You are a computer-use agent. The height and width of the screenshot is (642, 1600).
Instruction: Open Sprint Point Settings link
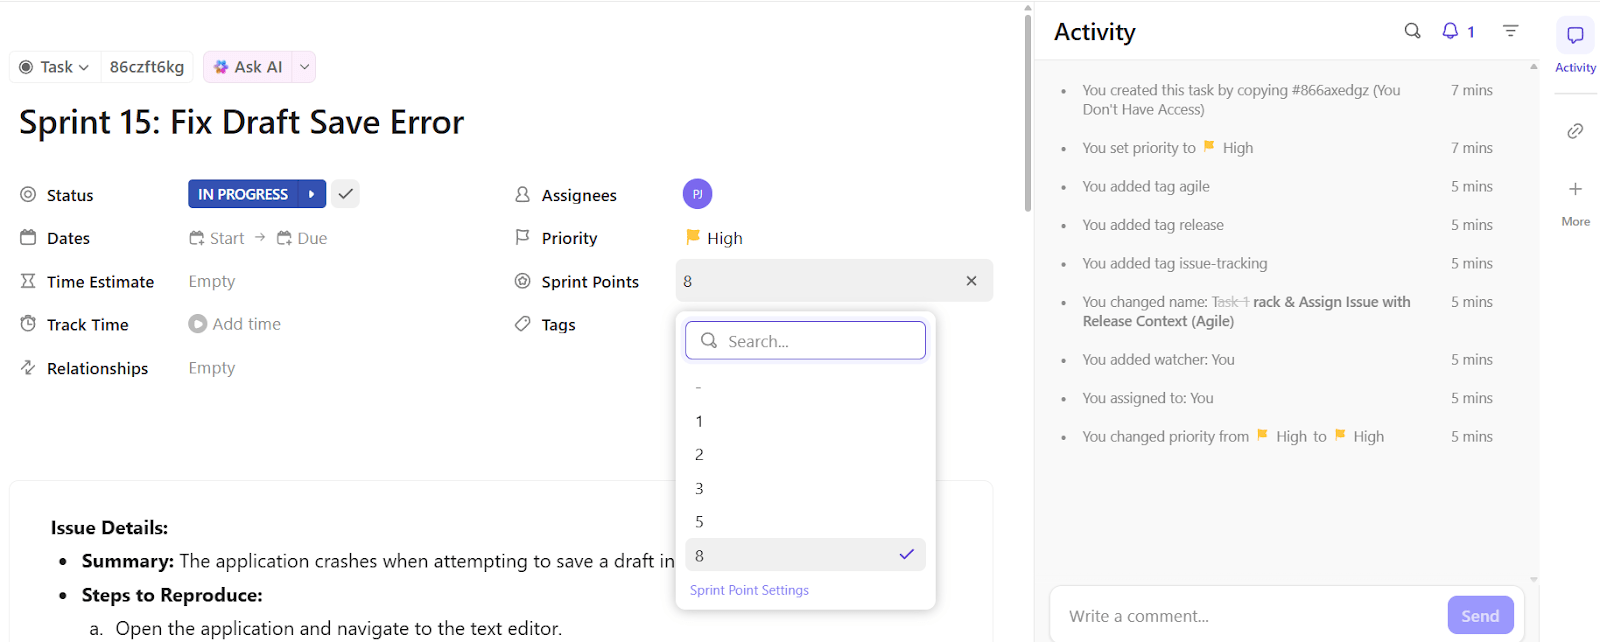[749, 590]
